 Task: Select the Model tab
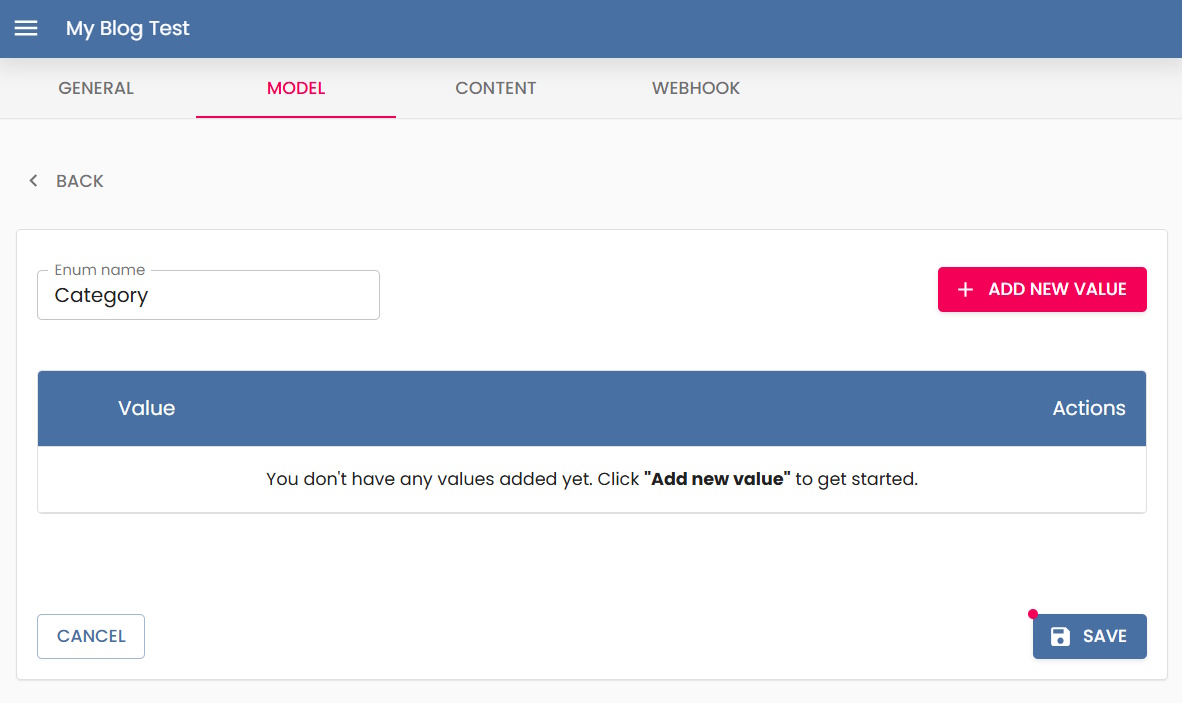[x=296, y=88]
